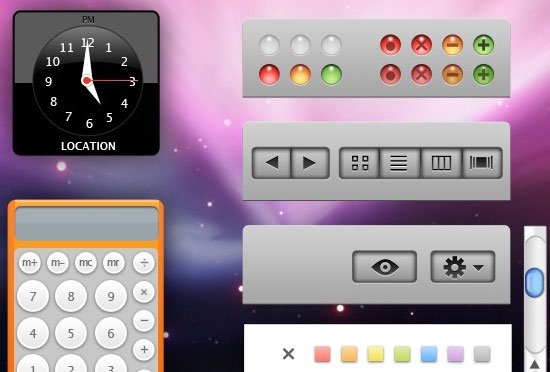
Task: Click the solid green traffic light button
Action: pyautogui.click(x=331, y=75)
